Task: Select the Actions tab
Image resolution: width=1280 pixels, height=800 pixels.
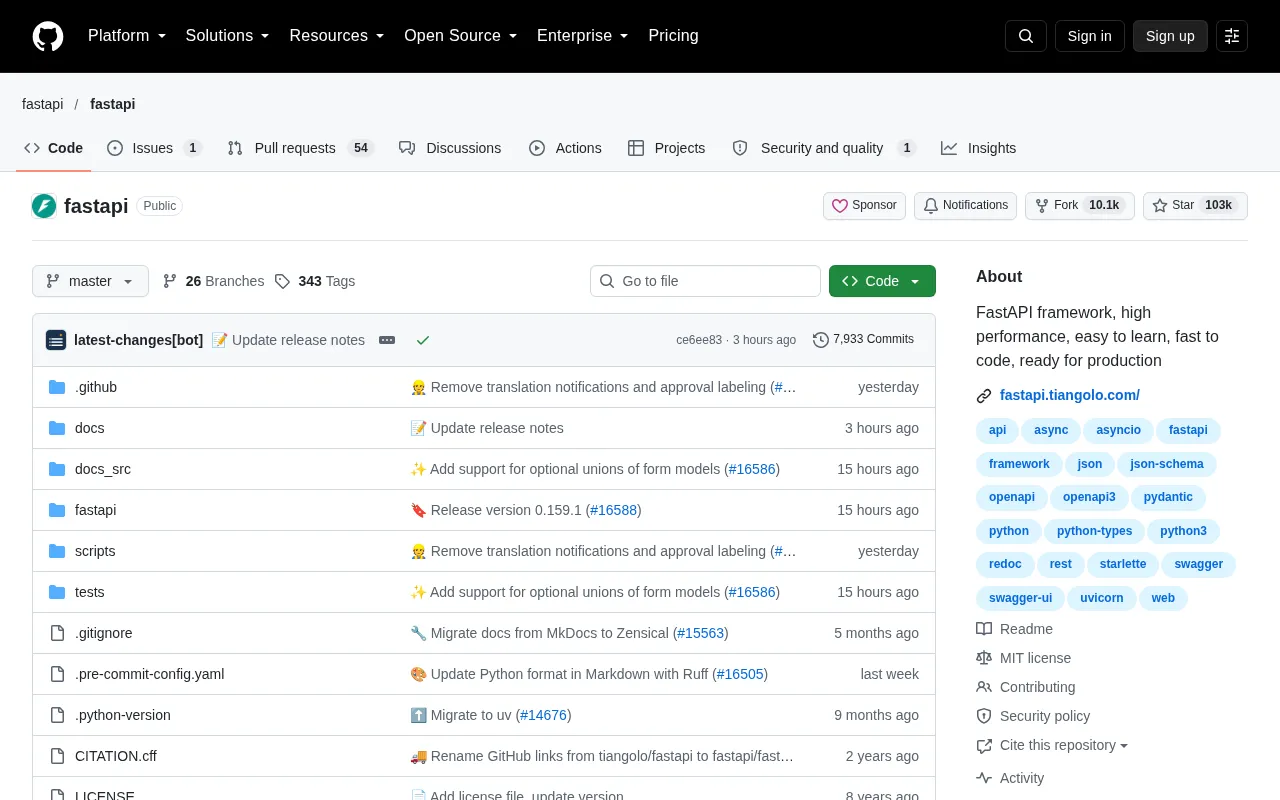Action: click(565, 148)
